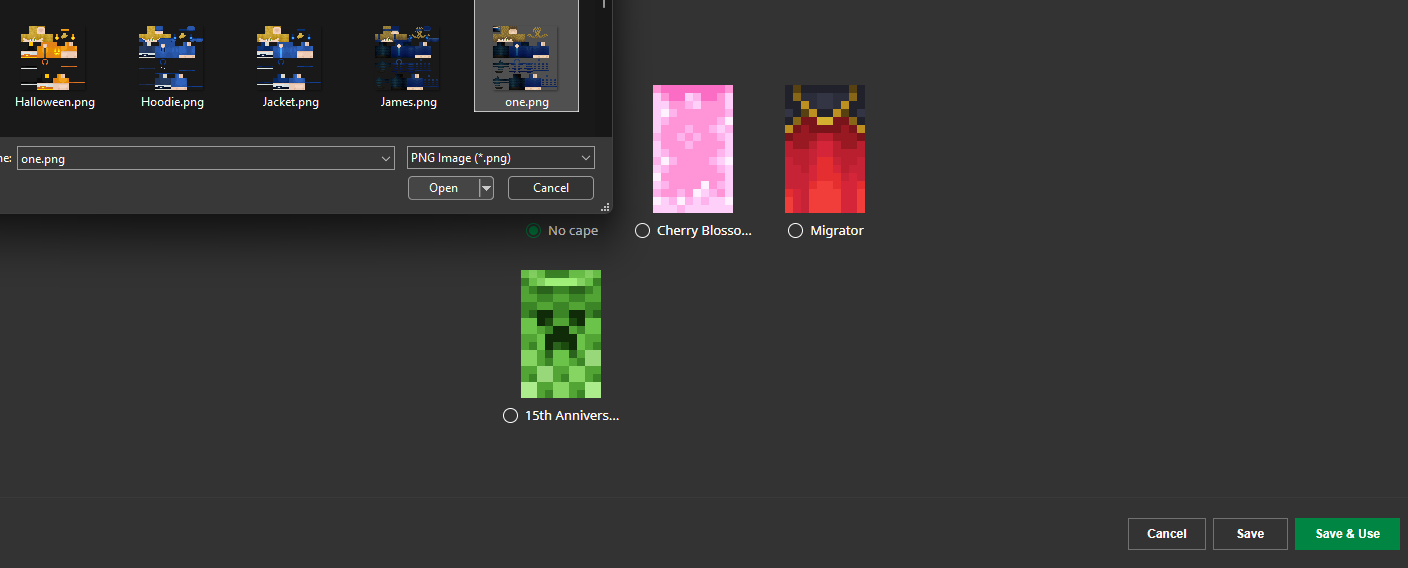
Task: Click the James.png file name label
Action: point(409,102)
